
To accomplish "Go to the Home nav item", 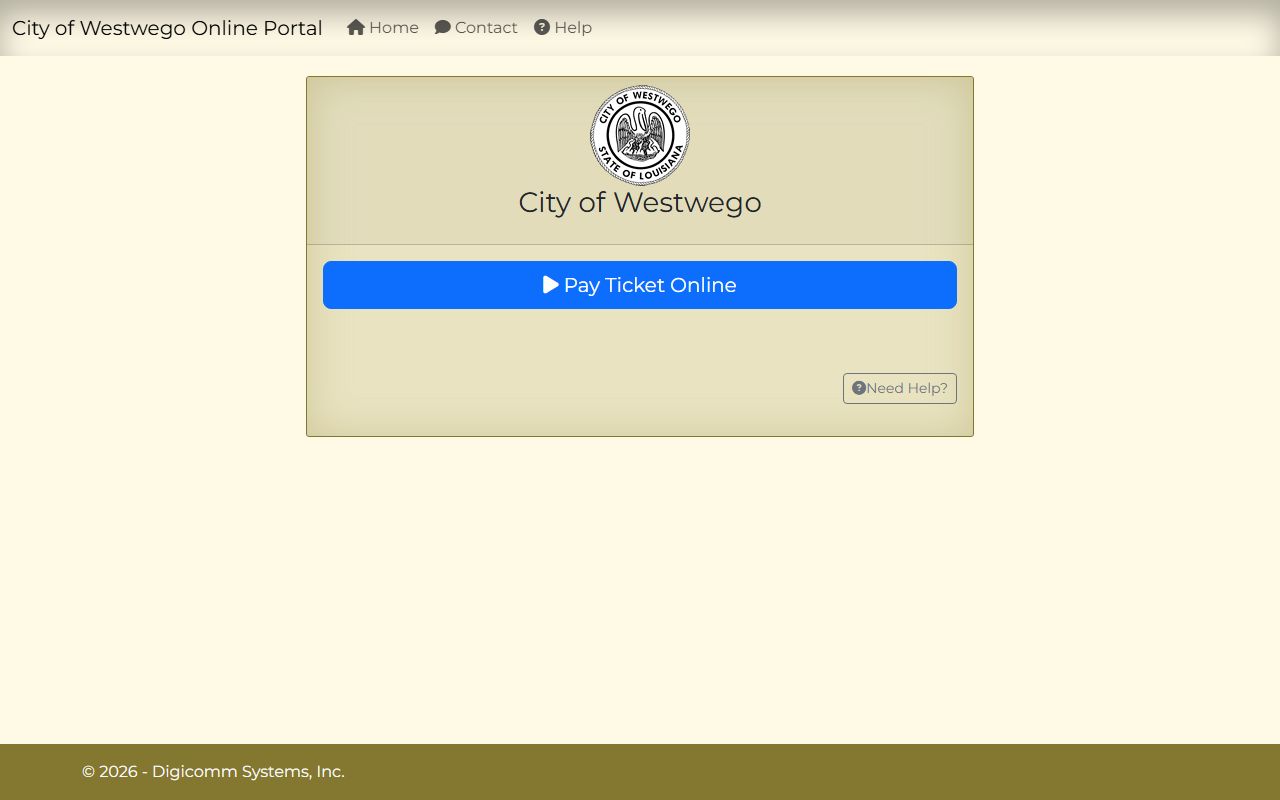I will pos(383,28).
